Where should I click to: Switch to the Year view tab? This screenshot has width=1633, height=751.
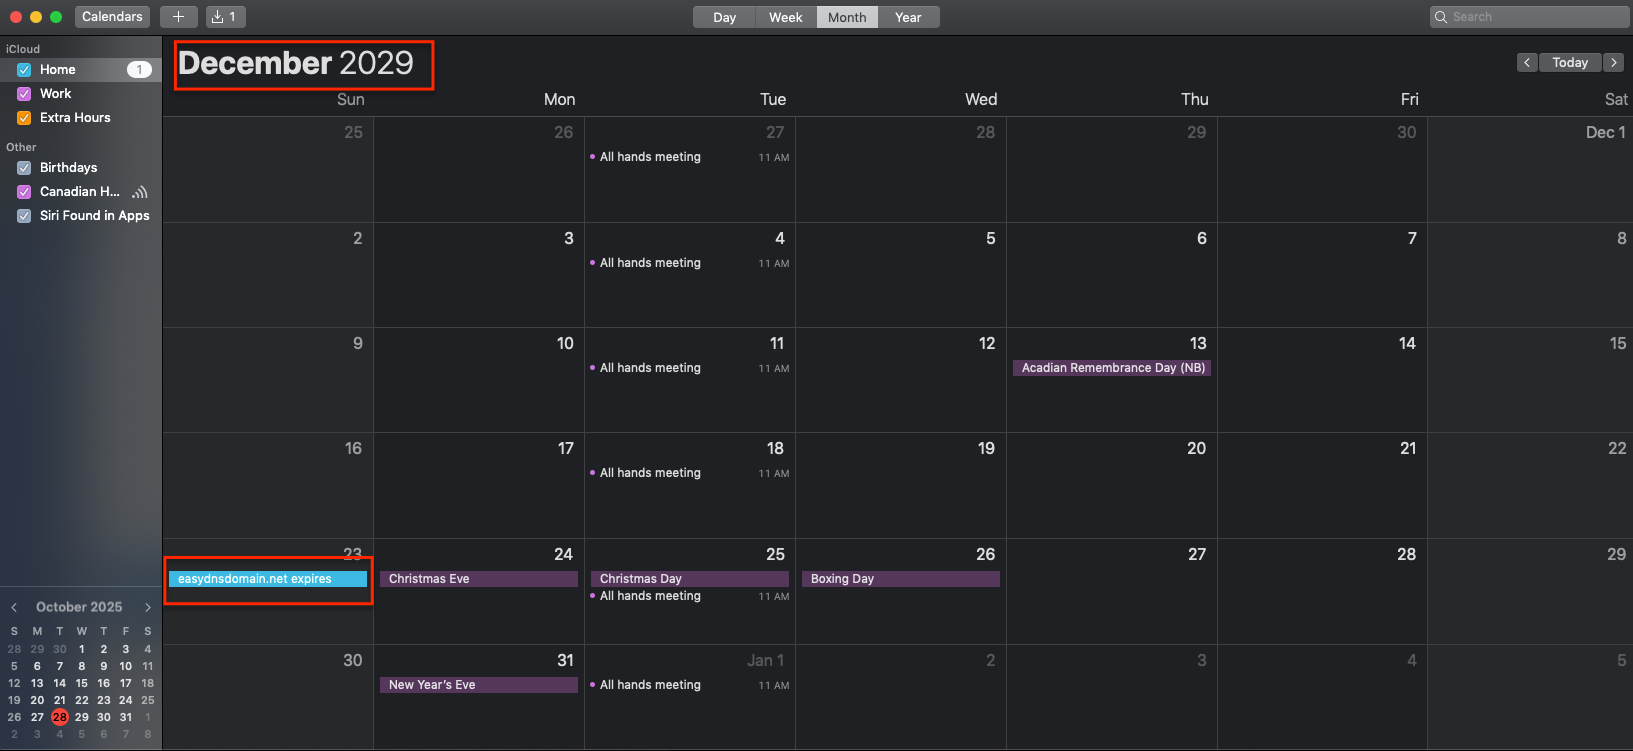908,17
